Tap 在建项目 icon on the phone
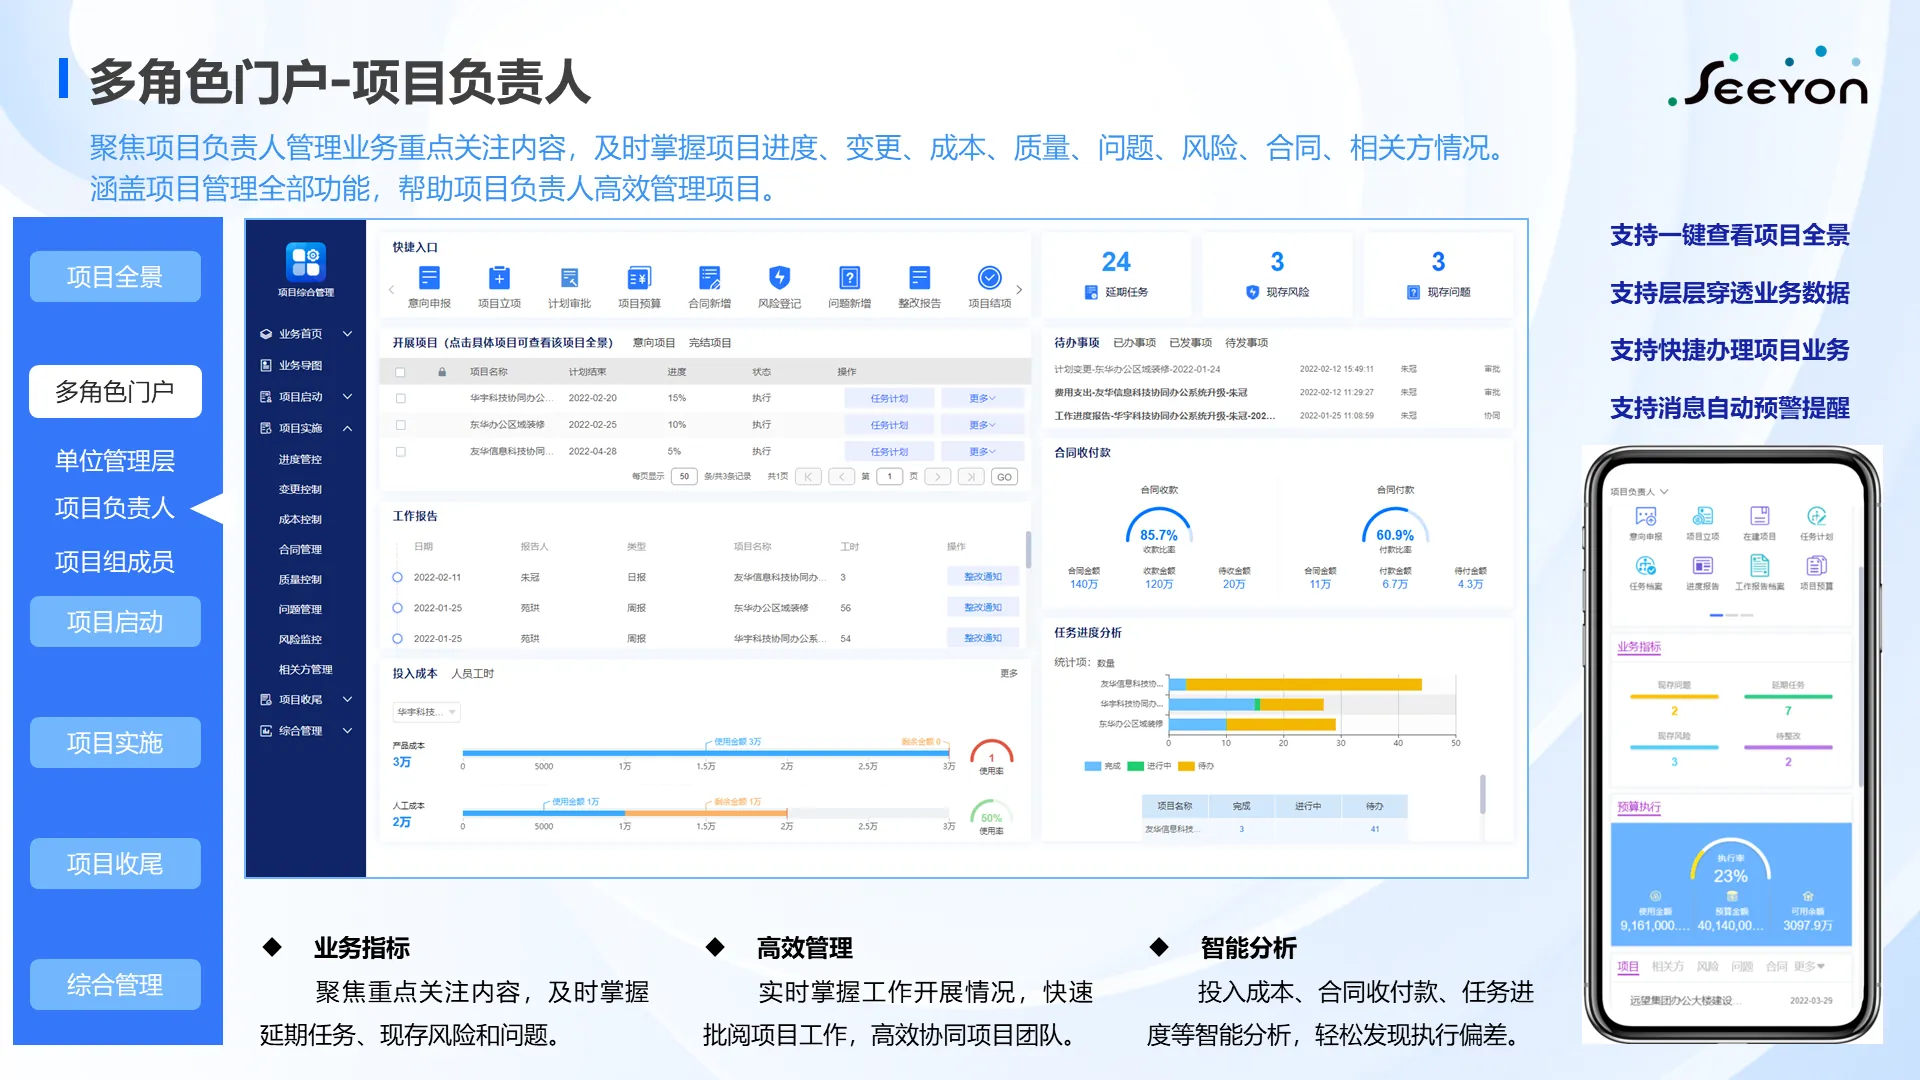The image size is (1920, 1080). 1759,516
